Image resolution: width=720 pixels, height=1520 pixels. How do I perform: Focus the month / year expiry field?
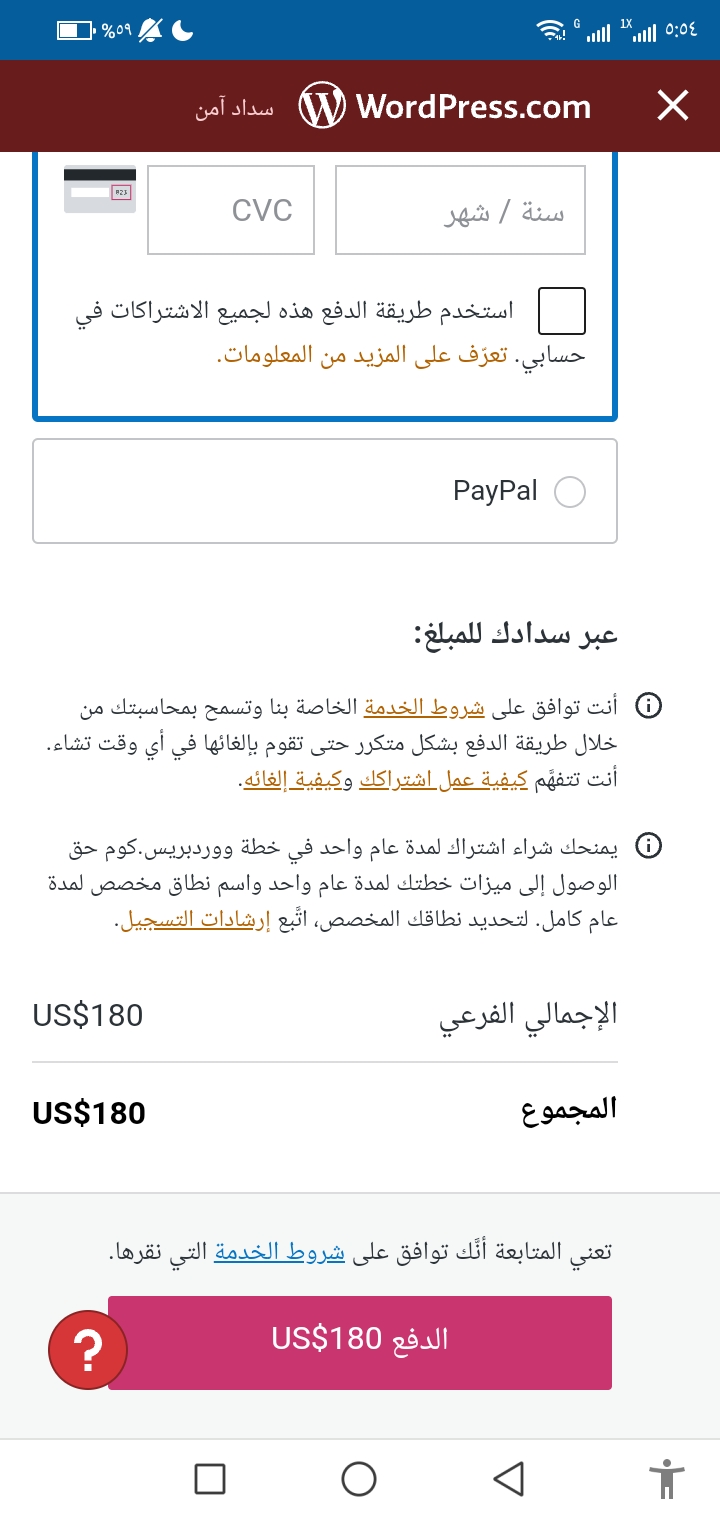pyautogui.click(x=460, y=210)
